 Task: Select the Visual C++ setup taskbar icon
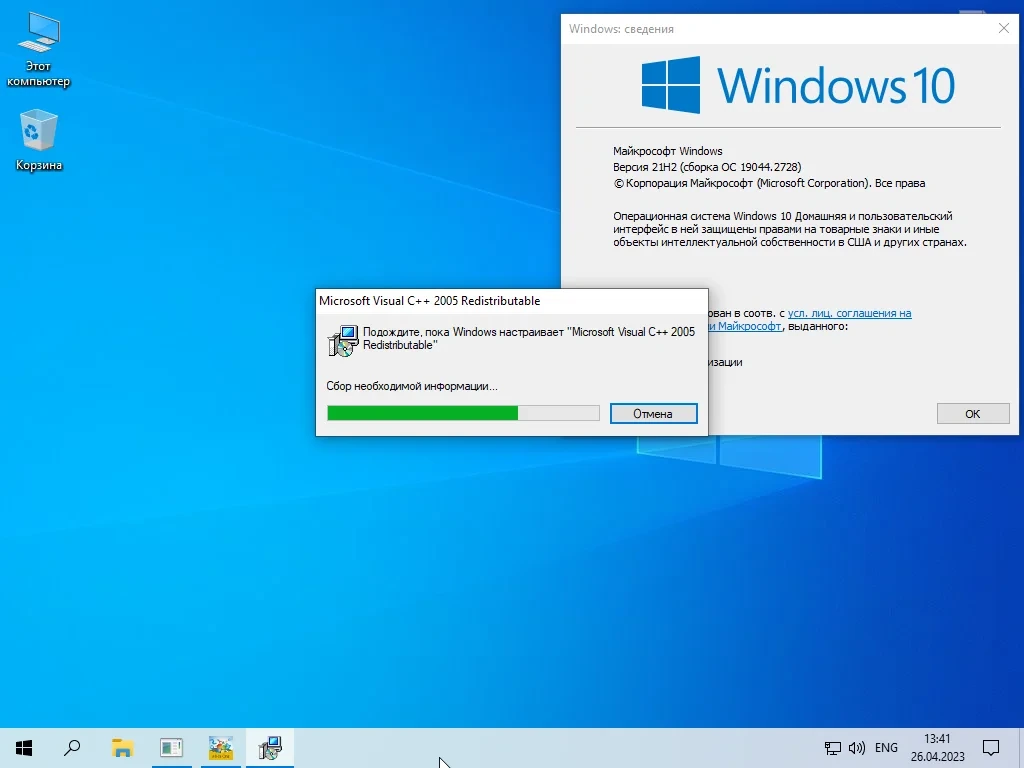coord(270,748)
